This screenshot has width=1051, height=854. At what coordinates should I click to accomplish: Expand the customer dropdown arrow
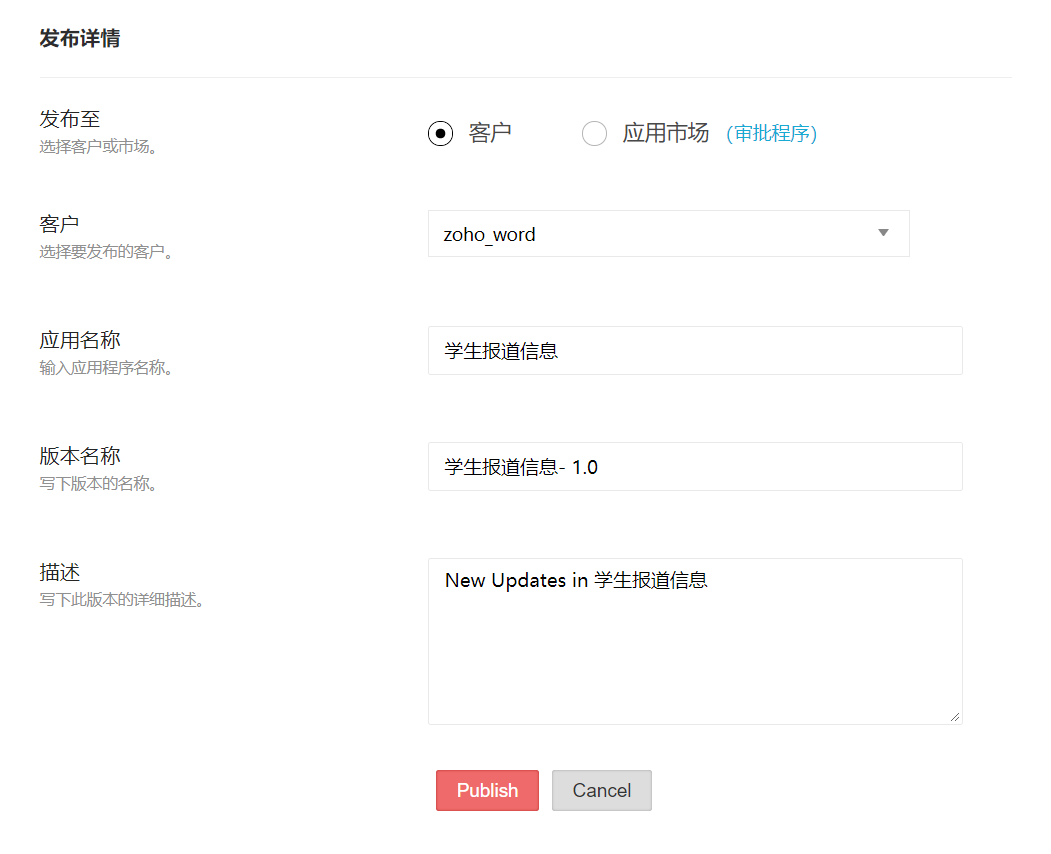pos(883,233)
